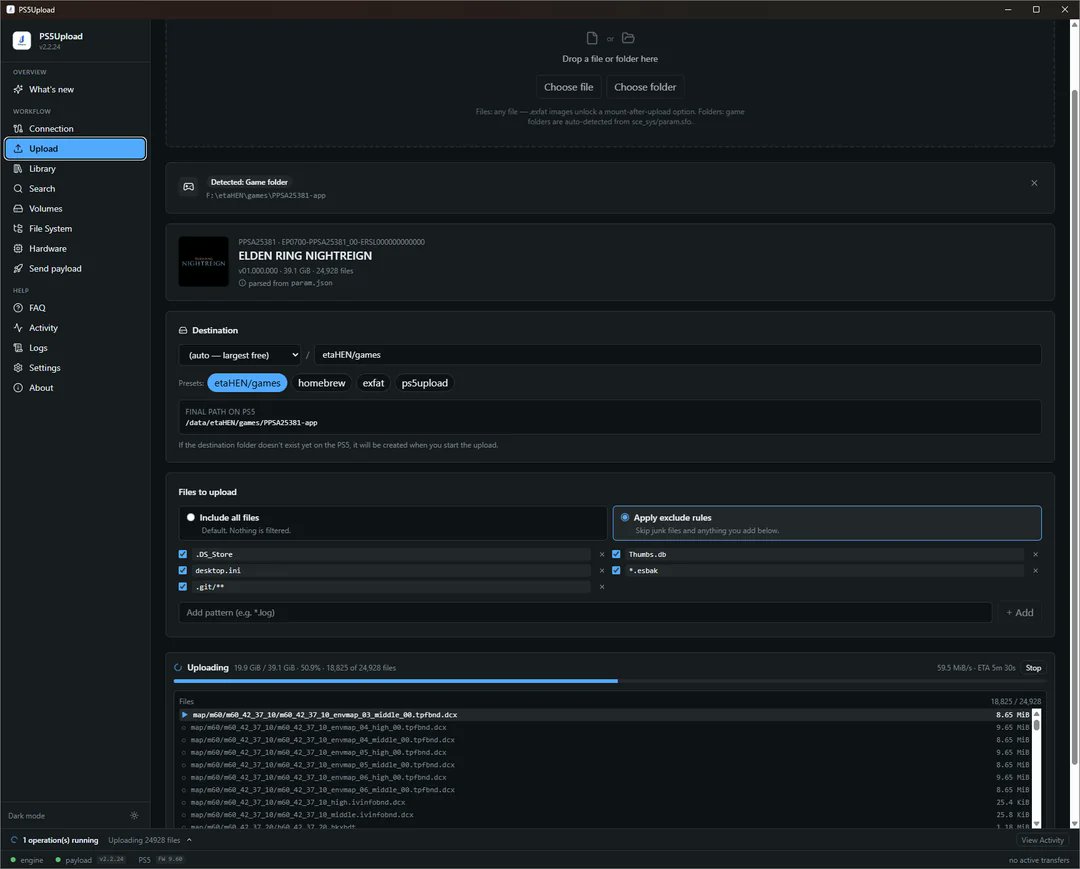The width and height of the screenshot is (1080, 869).
Task: Click the Elden Ring Nightreign thumbnail
Action: [203, 262]
